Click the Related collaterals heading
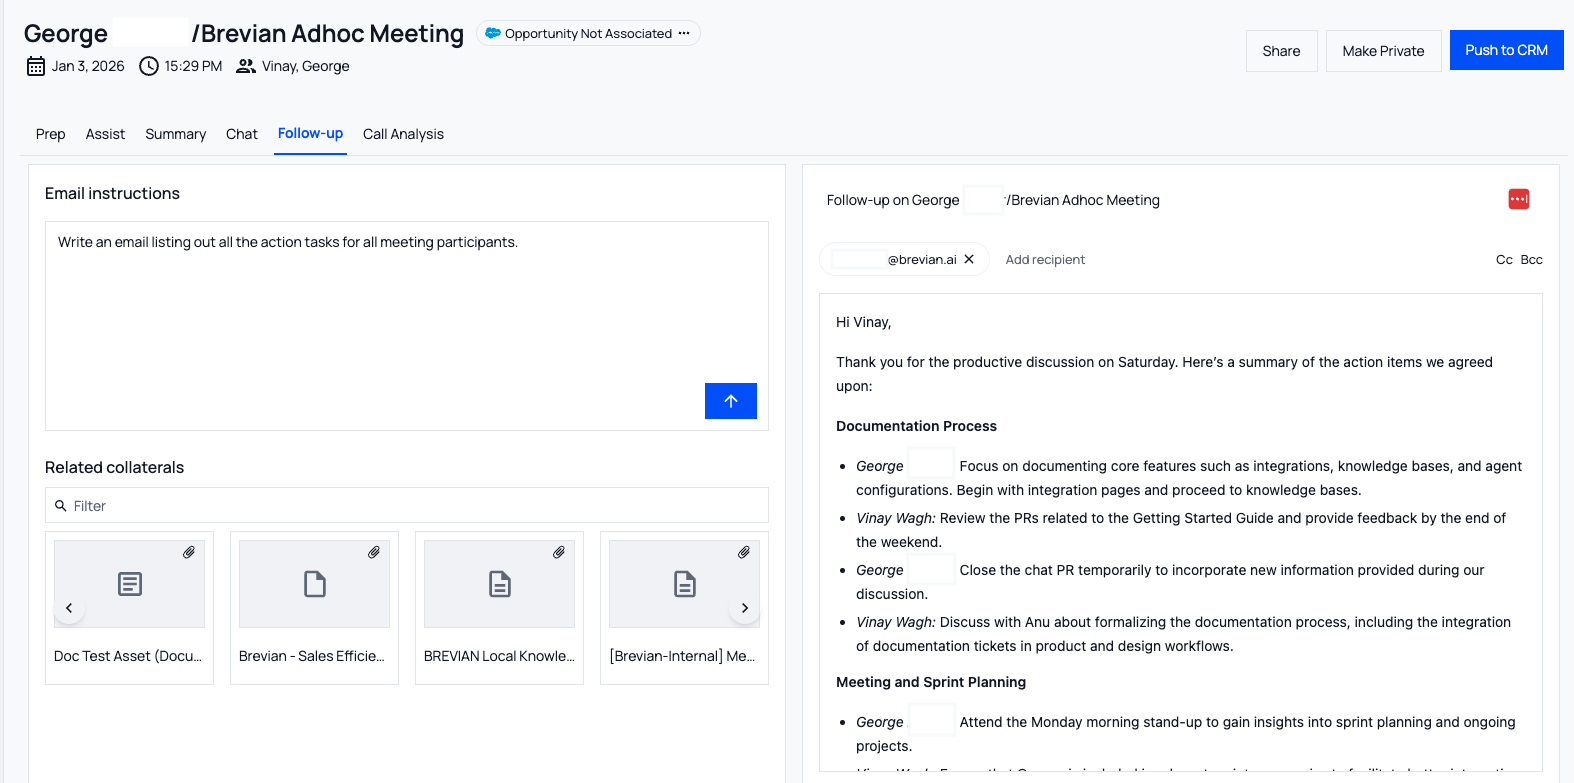Image resolution: width=1574 pixels, height=783 pixels. tap(114, 467)
